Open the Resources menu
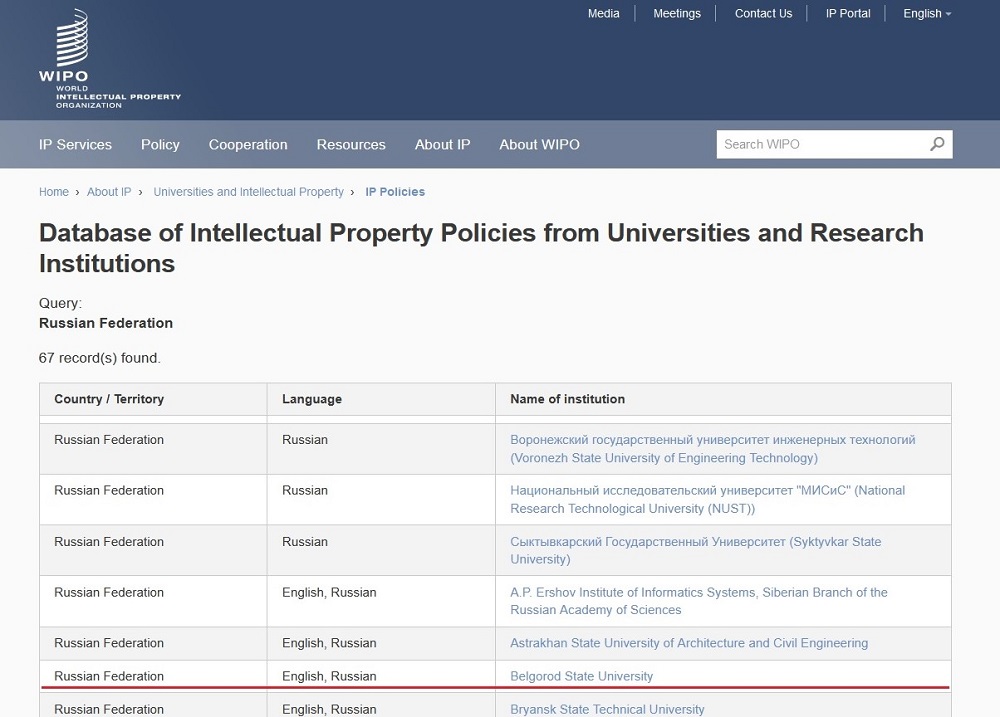 click(351, 145)
